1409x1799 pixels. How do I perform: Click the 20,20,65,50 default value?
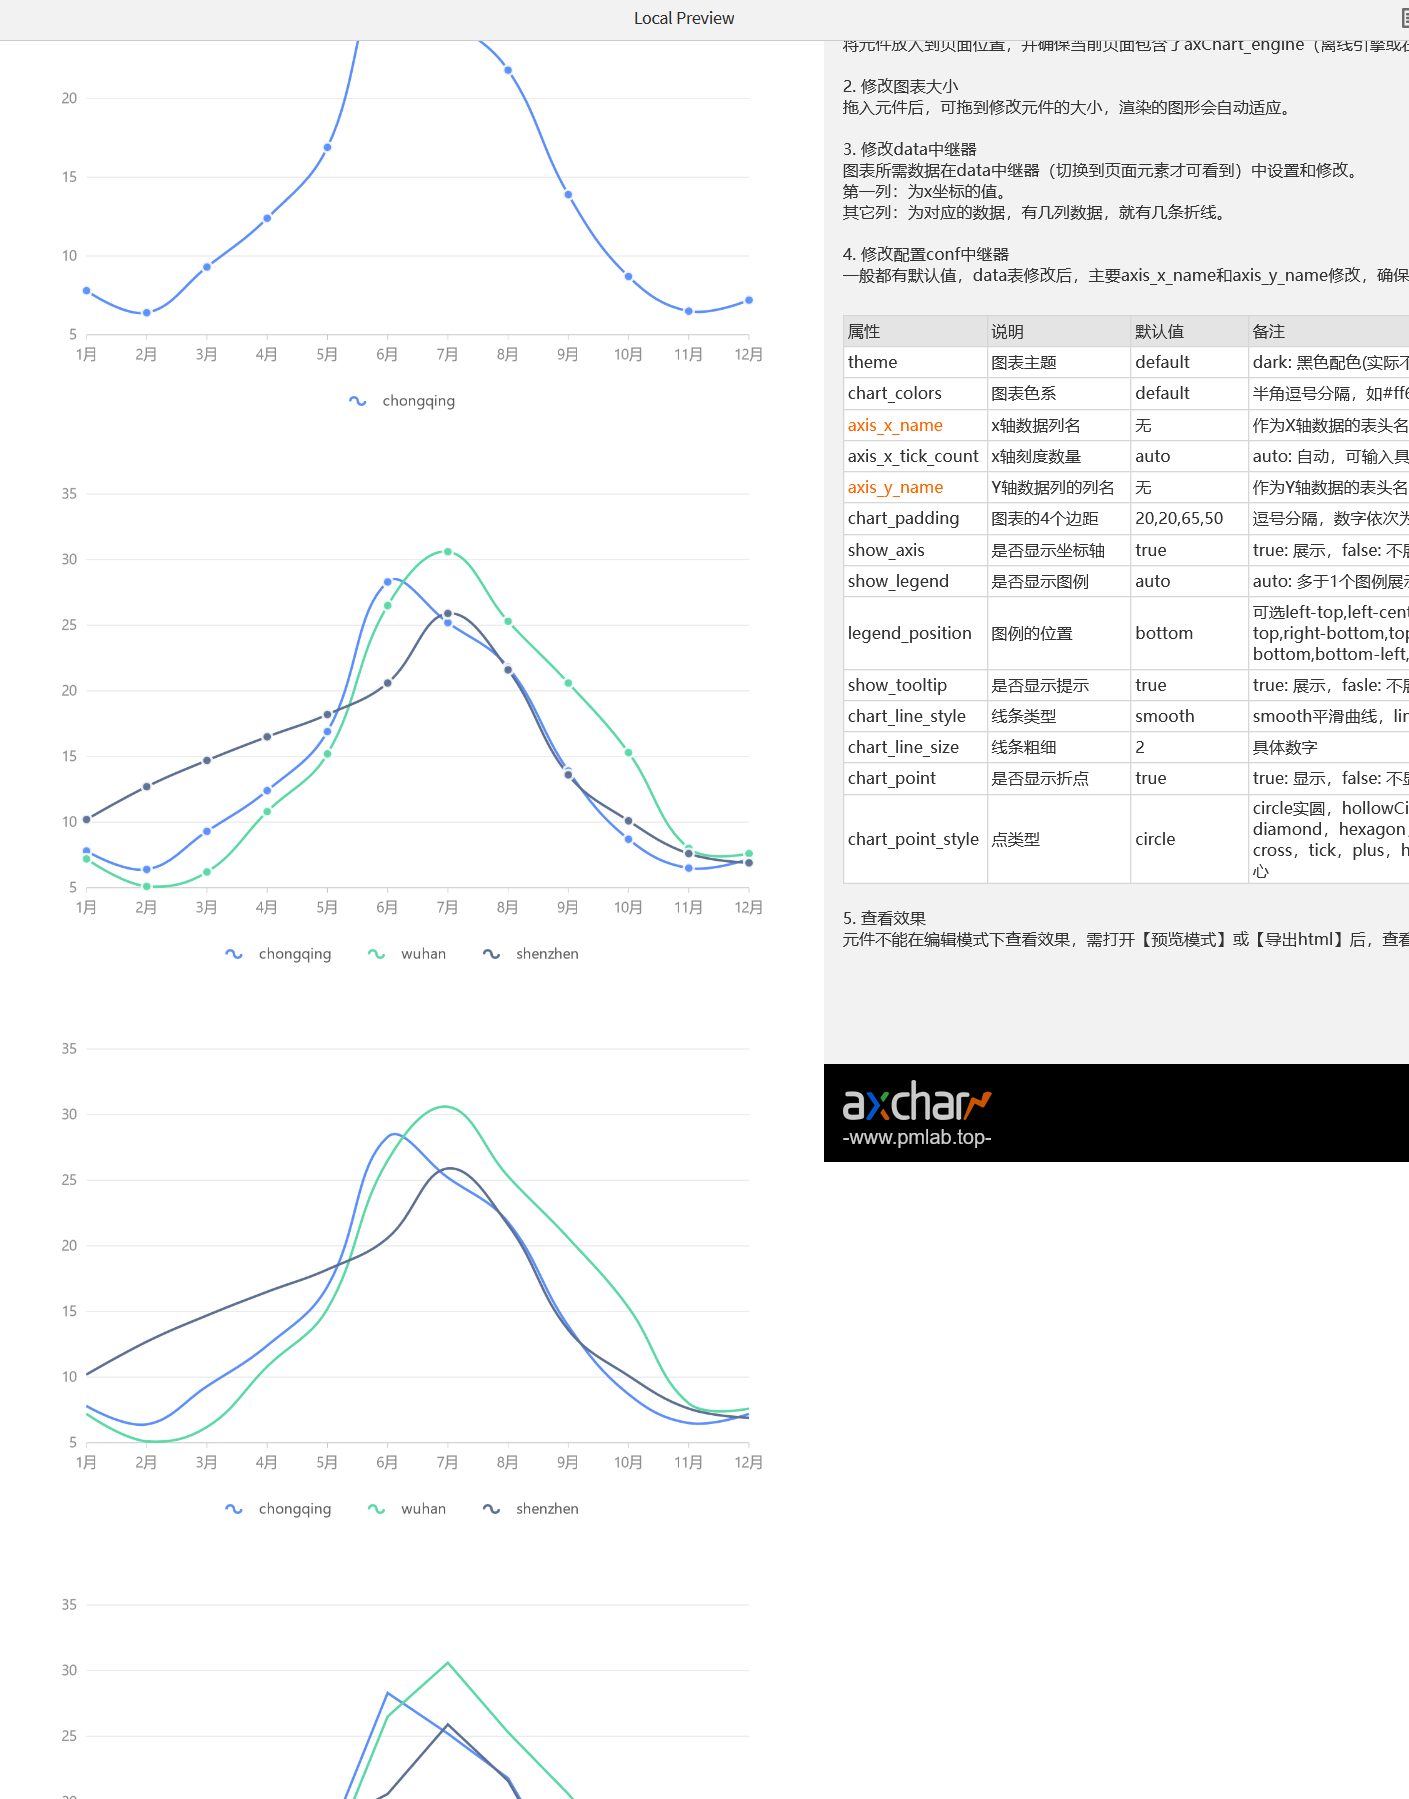click(1189, 518)
